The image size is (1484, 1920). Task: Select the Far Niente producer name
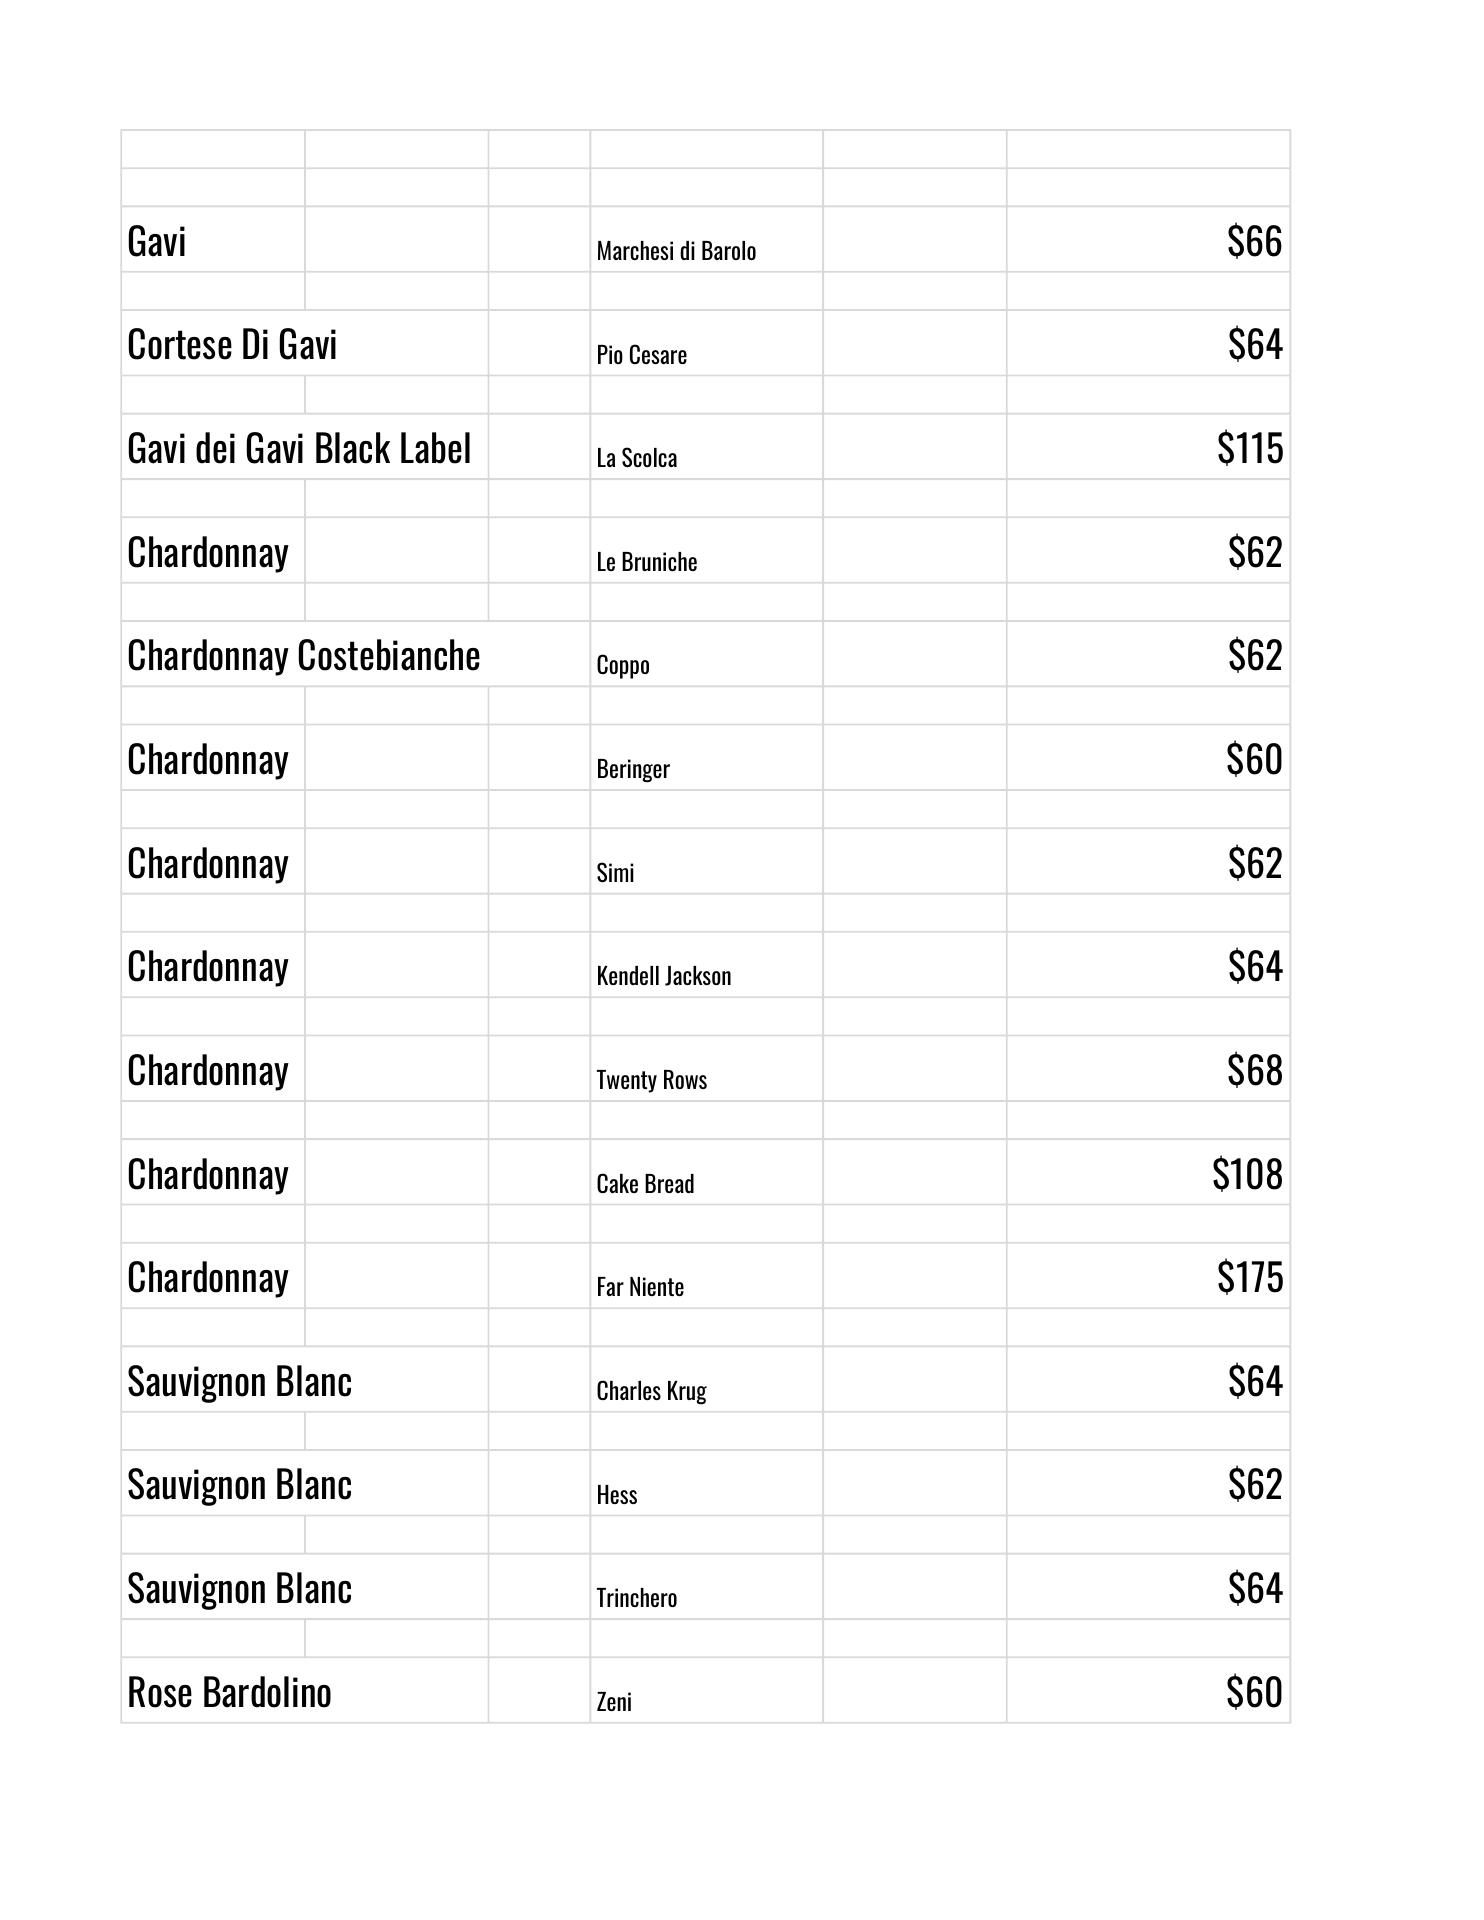point(640,1287)
